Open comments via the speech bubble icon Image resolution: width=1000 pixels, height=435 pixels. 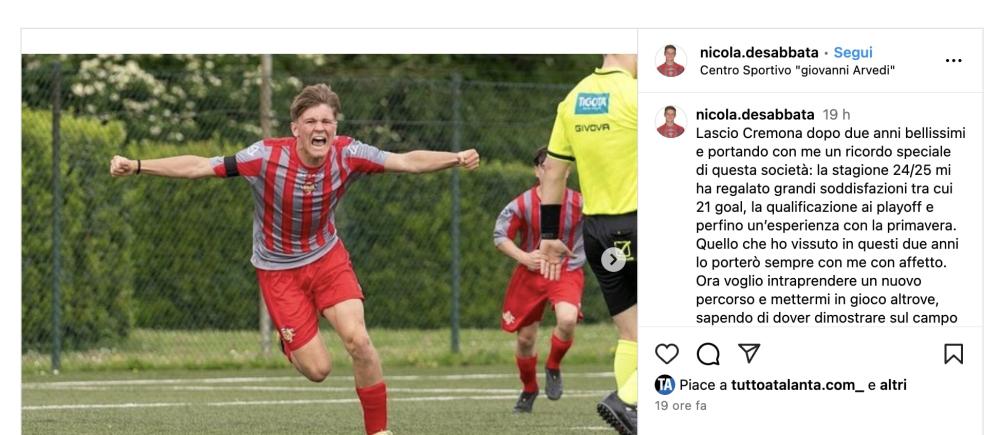708,353
